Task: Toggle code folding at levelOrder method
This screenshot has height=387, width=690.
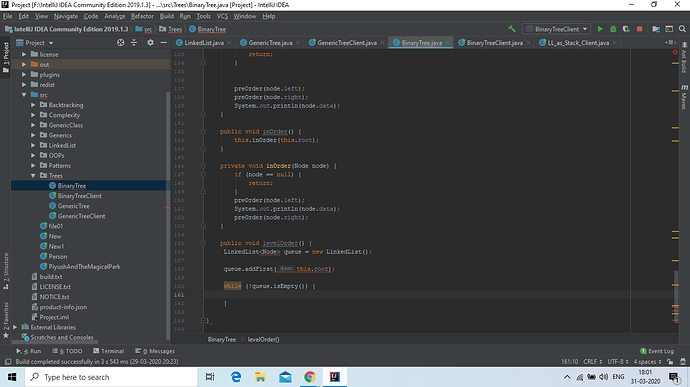Action: click(203, 243)
